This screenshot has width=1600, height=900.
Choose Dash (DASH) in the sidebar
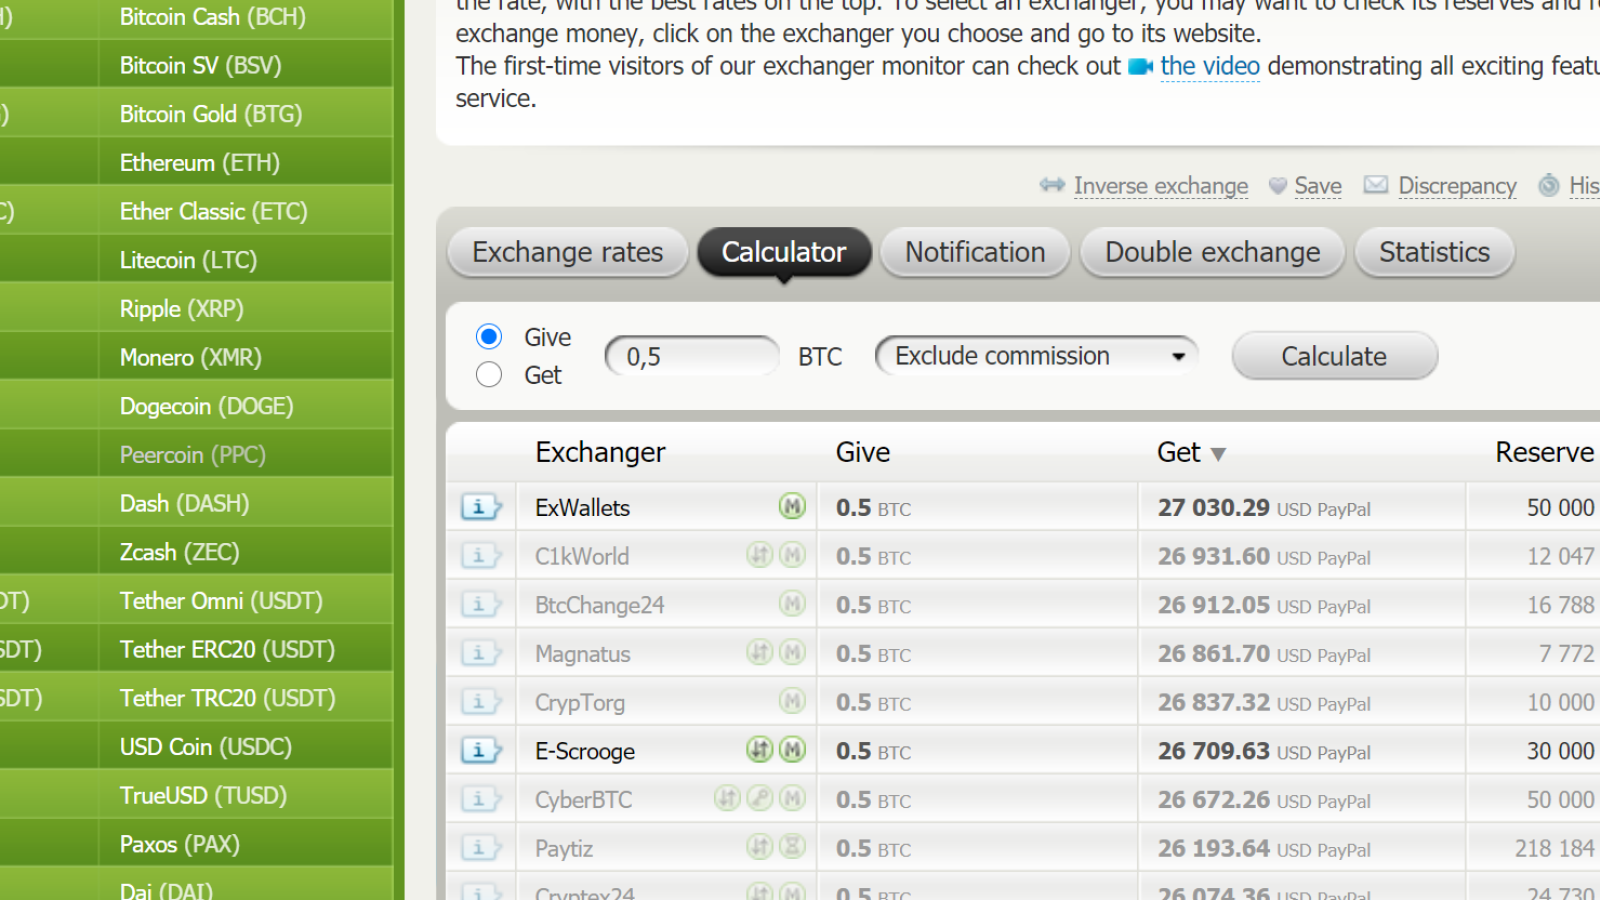pos(185,503)
